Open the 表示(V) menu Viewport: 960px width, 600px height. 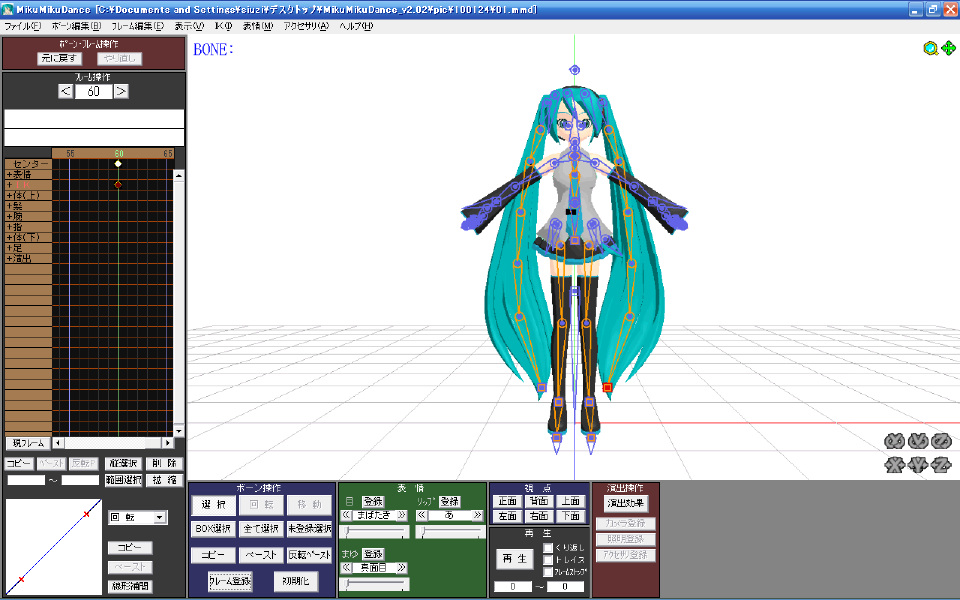click(189, 26)
